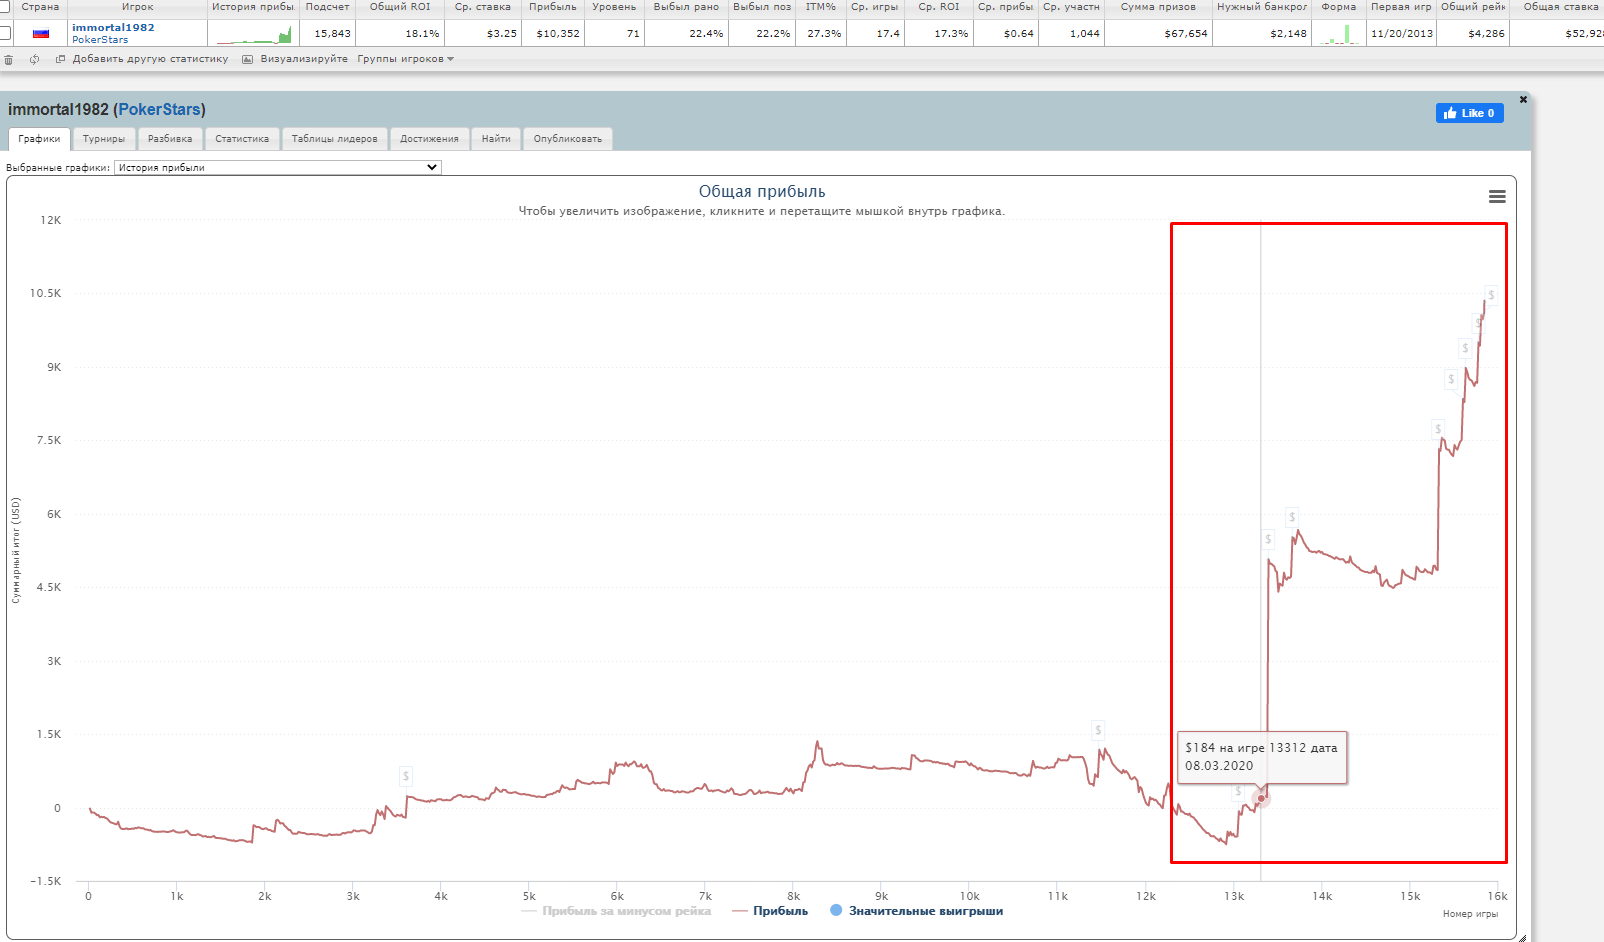1604x942 pixels.
Task: Open the Статистика tab
Action: pos(242,139)
